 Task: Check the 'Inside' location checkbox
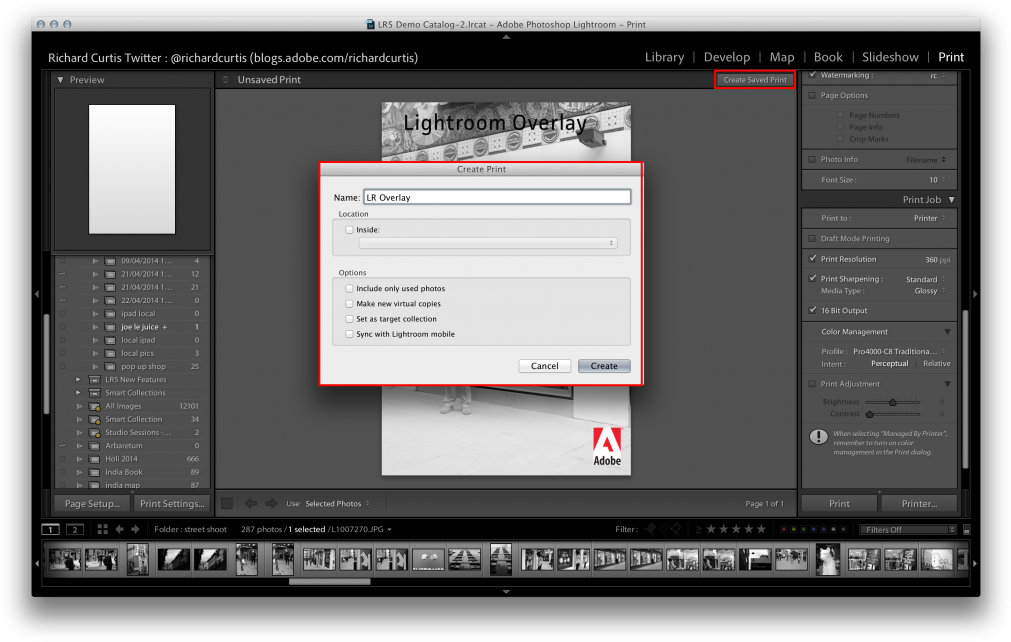point(349,229)
